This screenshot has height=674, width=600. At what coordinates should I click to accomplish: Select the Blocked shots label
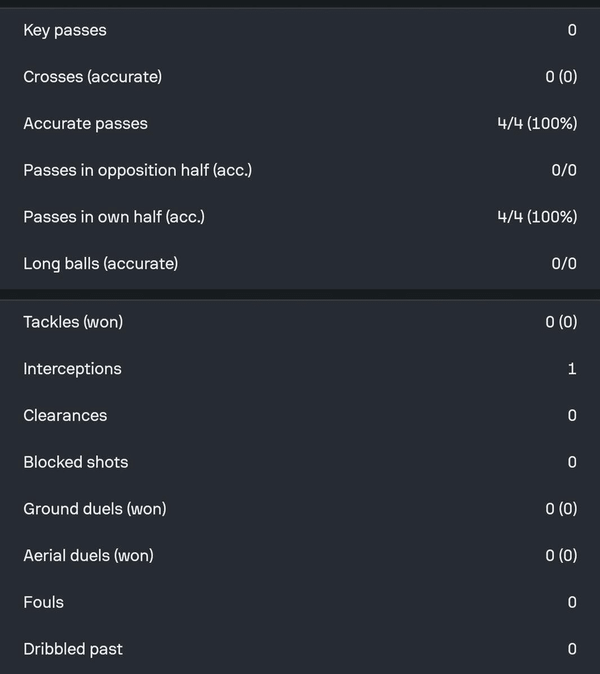pyautogui.click(x=75, y=462)
